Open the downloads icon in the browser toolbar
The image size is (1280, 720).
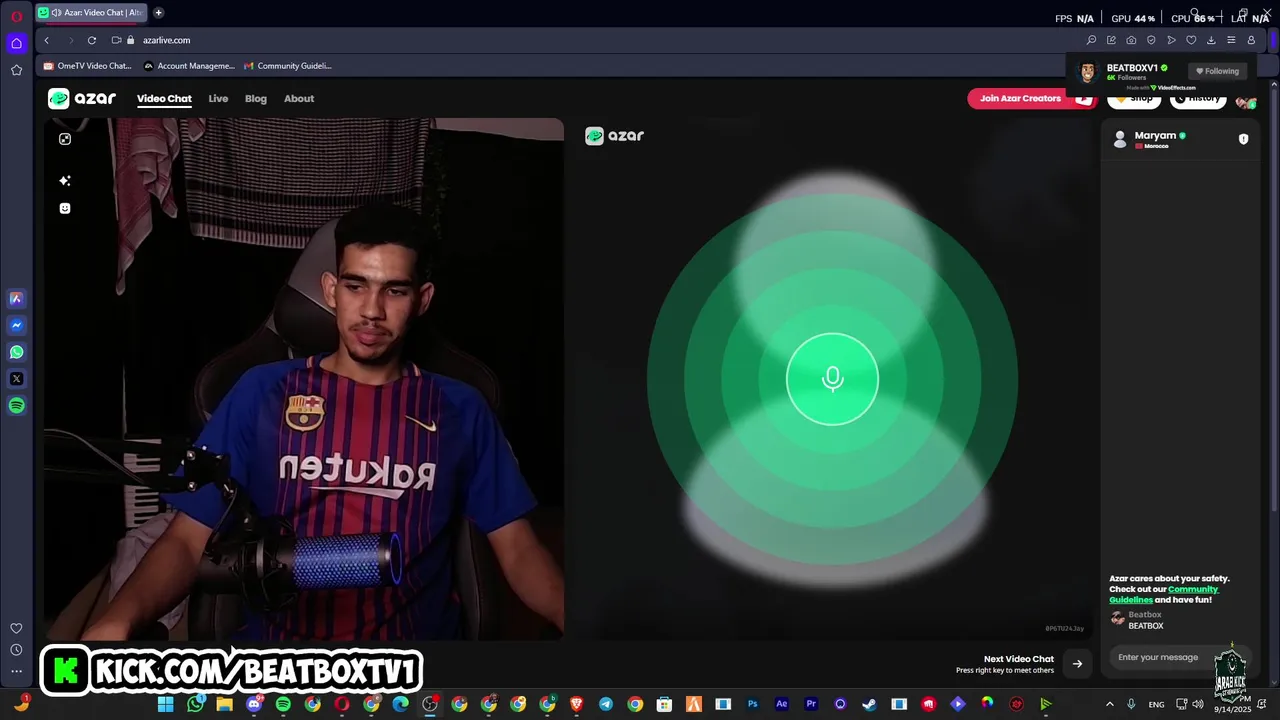click(1211, 40)
